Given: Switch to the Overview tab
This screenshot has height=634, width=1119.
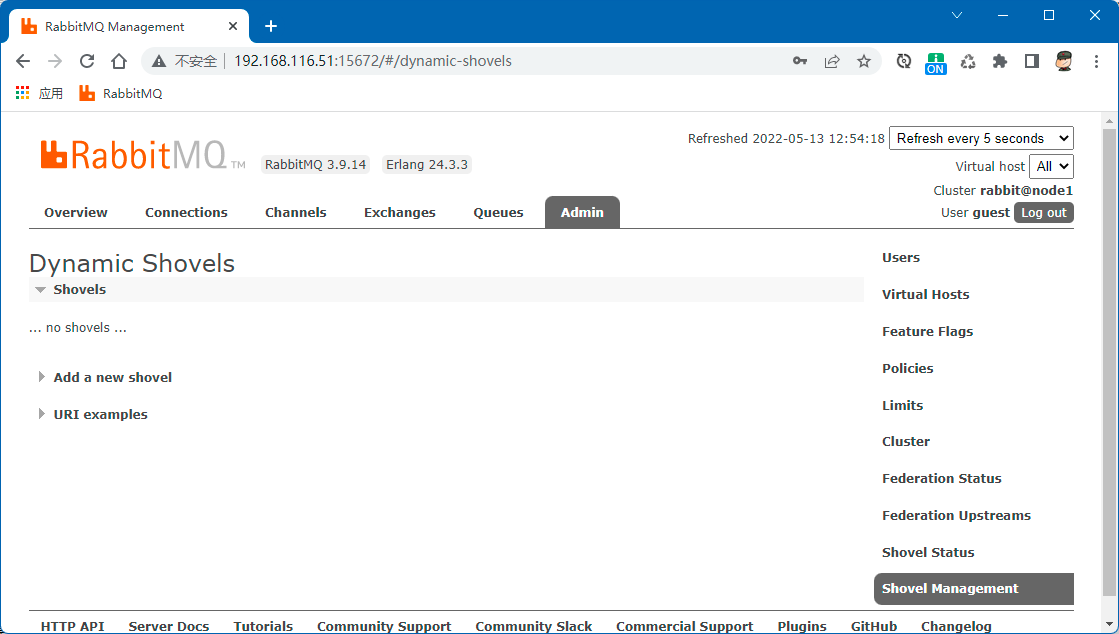Looking at the screenshot, I should click(x=76, y=213).
